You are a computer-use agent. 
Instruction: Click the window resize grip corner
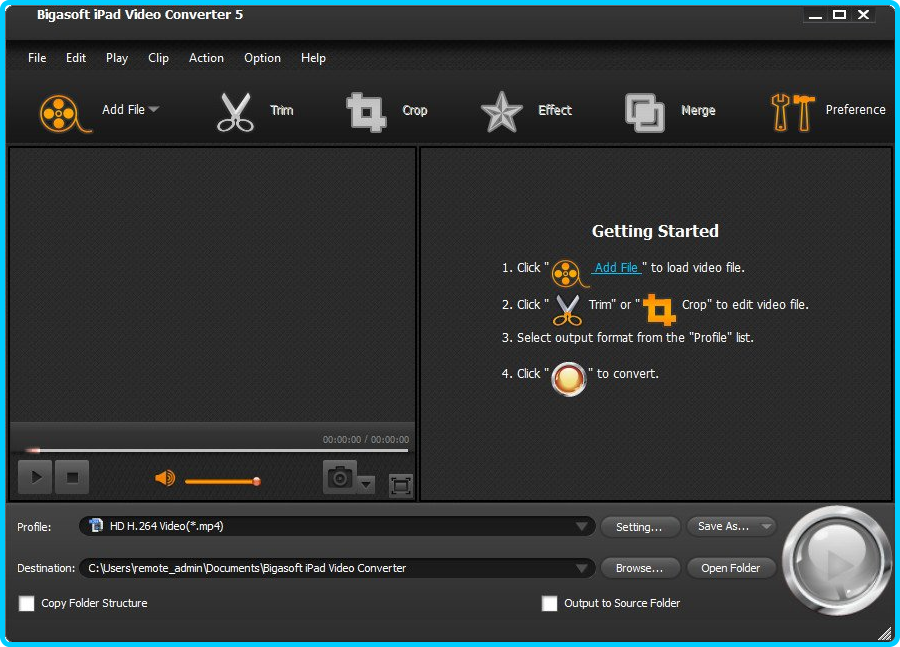885,633
